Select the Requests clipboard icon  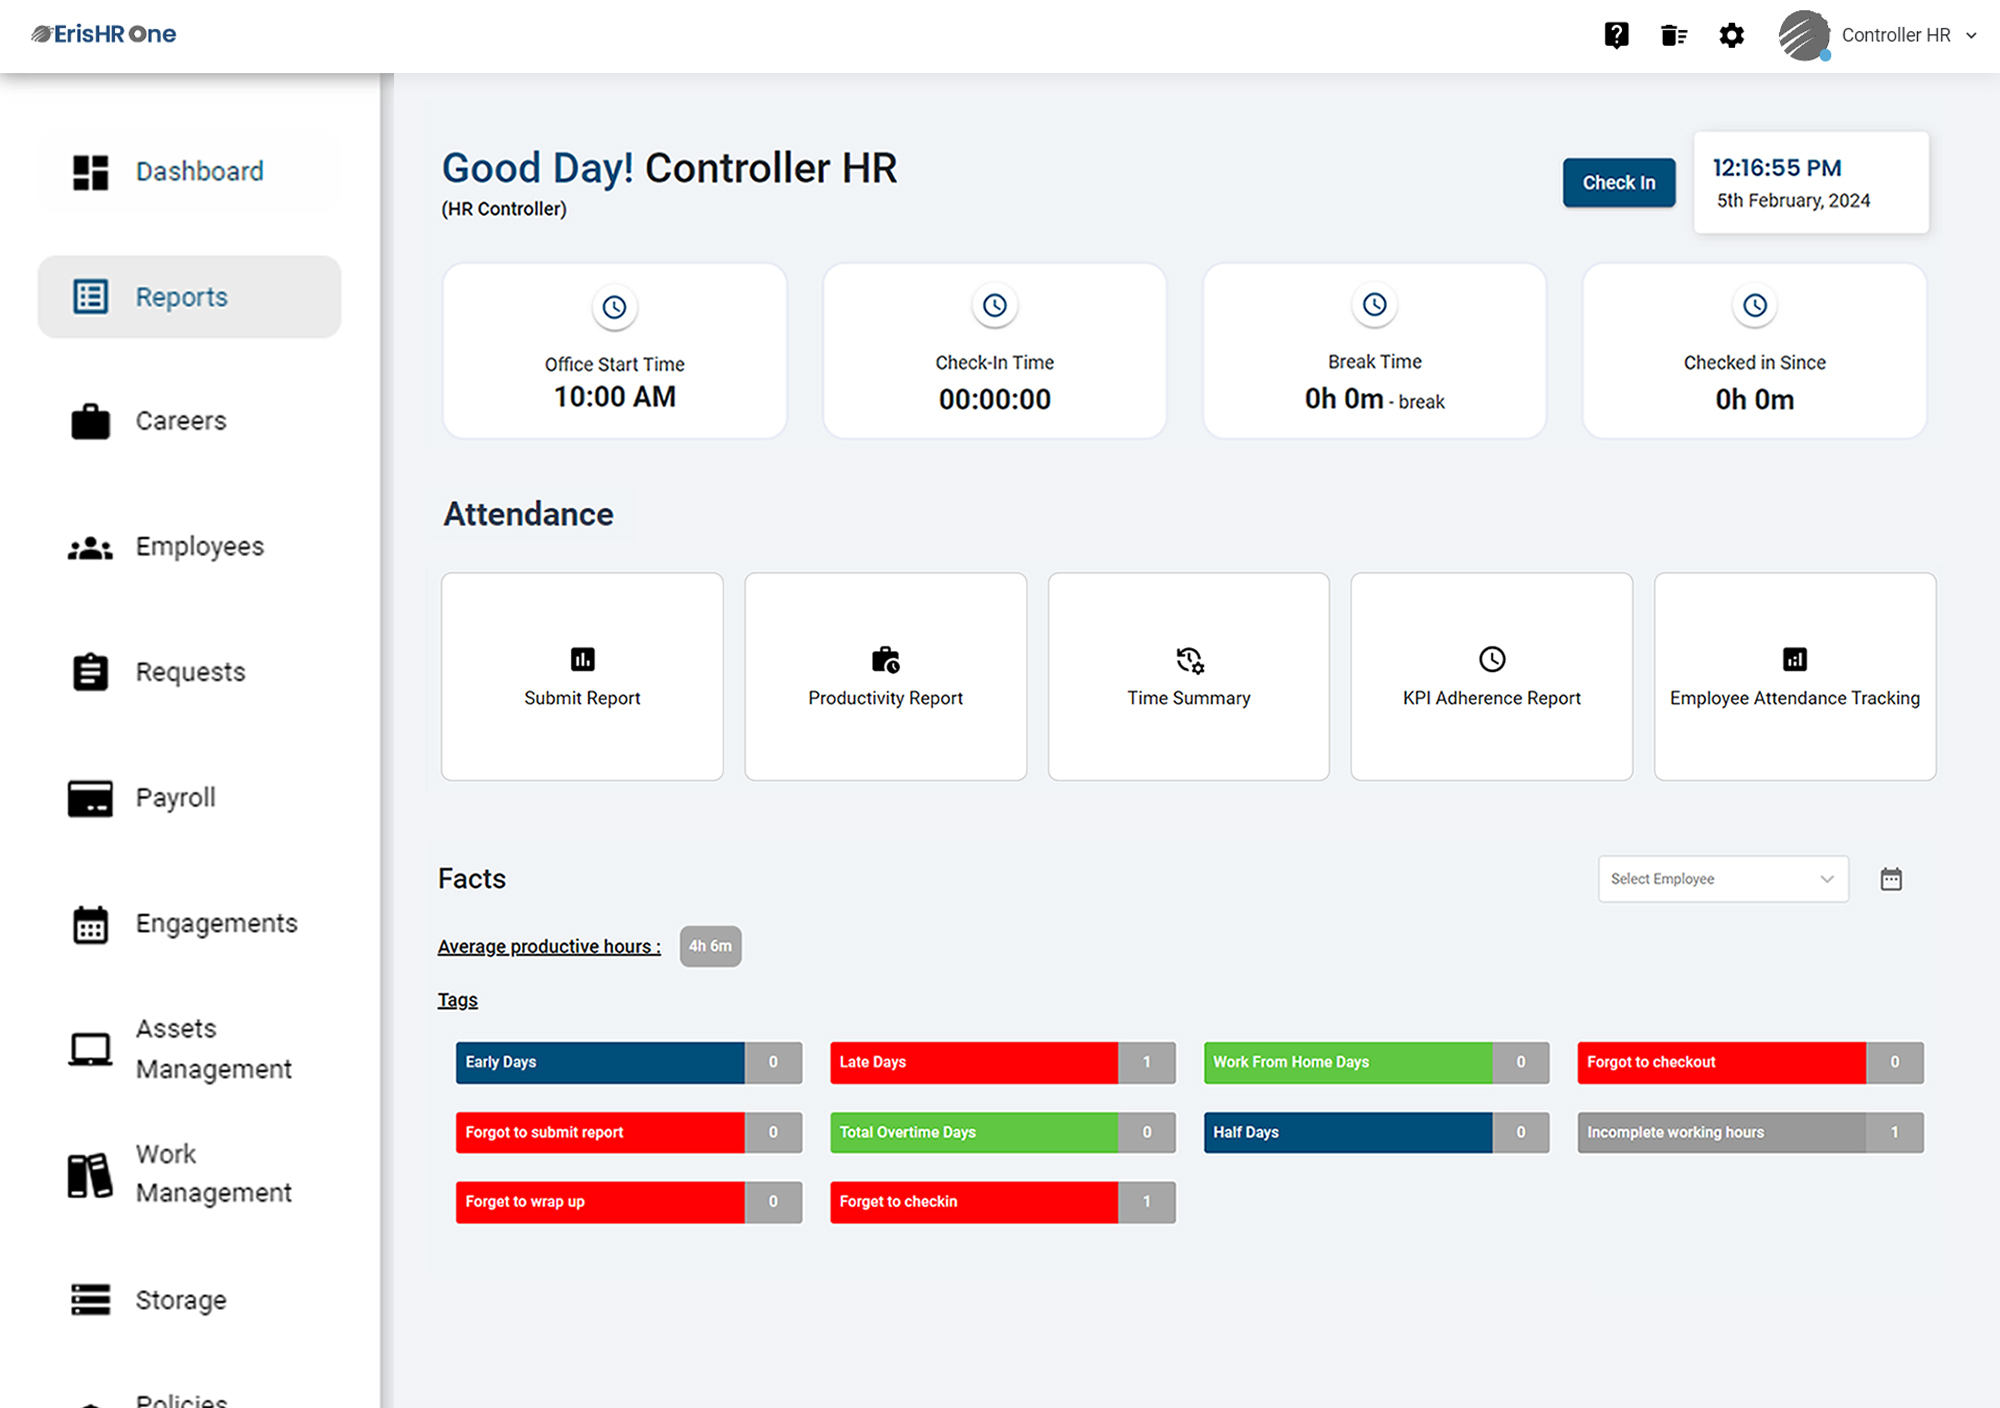pos(91,671)
